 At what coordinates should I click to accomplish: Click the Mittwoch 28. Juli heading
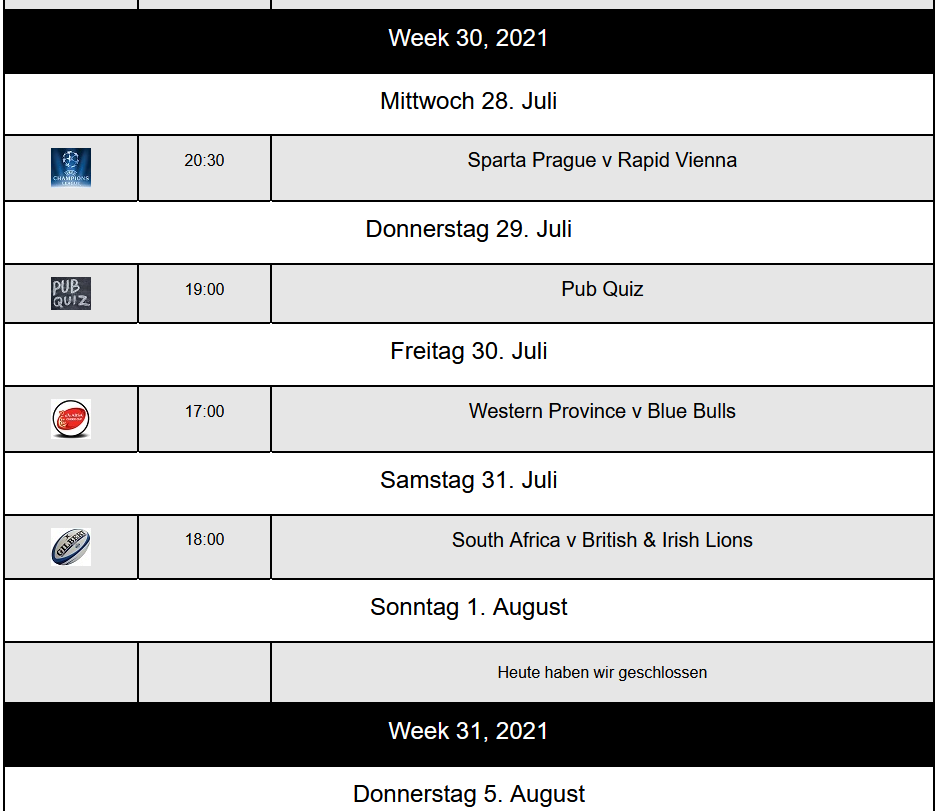point(468,101)
